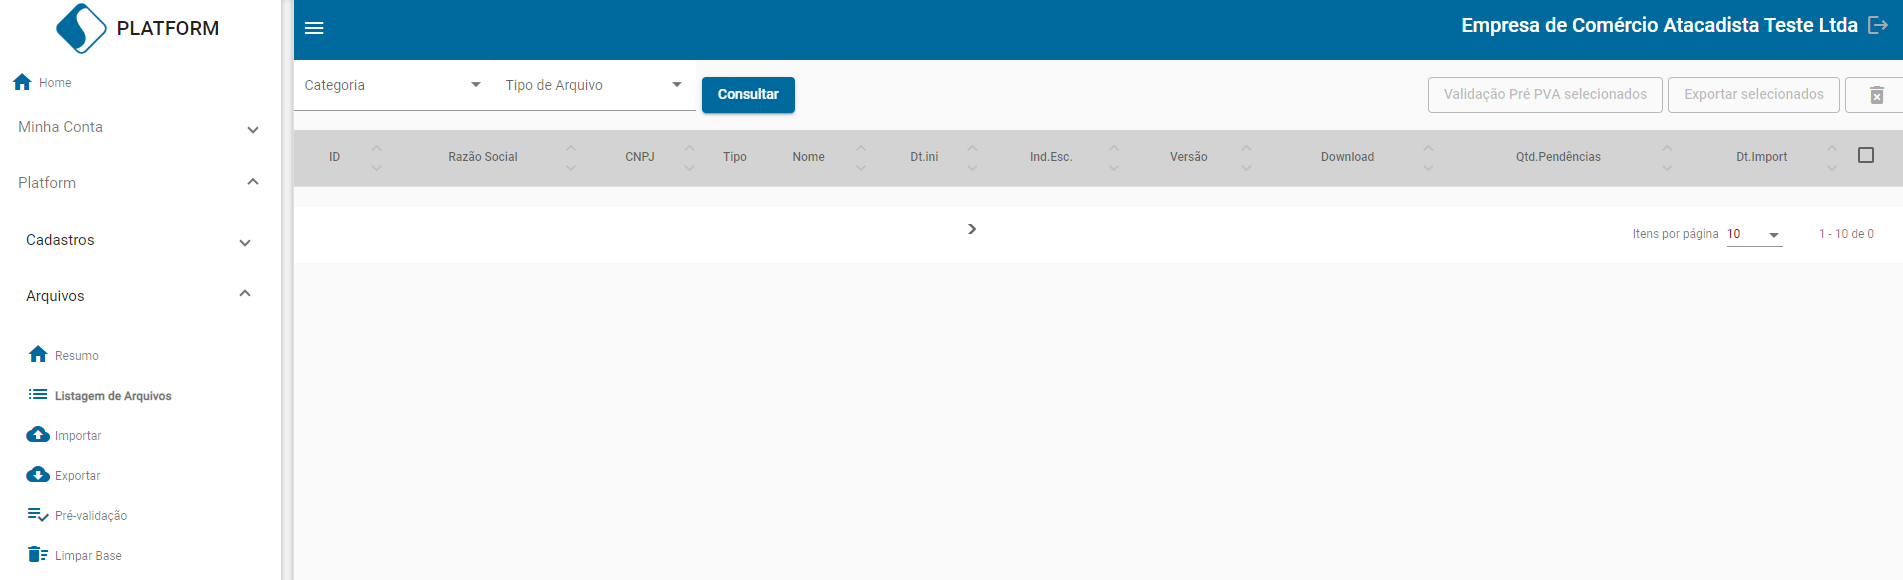Select Listagem de Arquivos menu item
This screenshot has width=1903, height=580.
(113, 396)
